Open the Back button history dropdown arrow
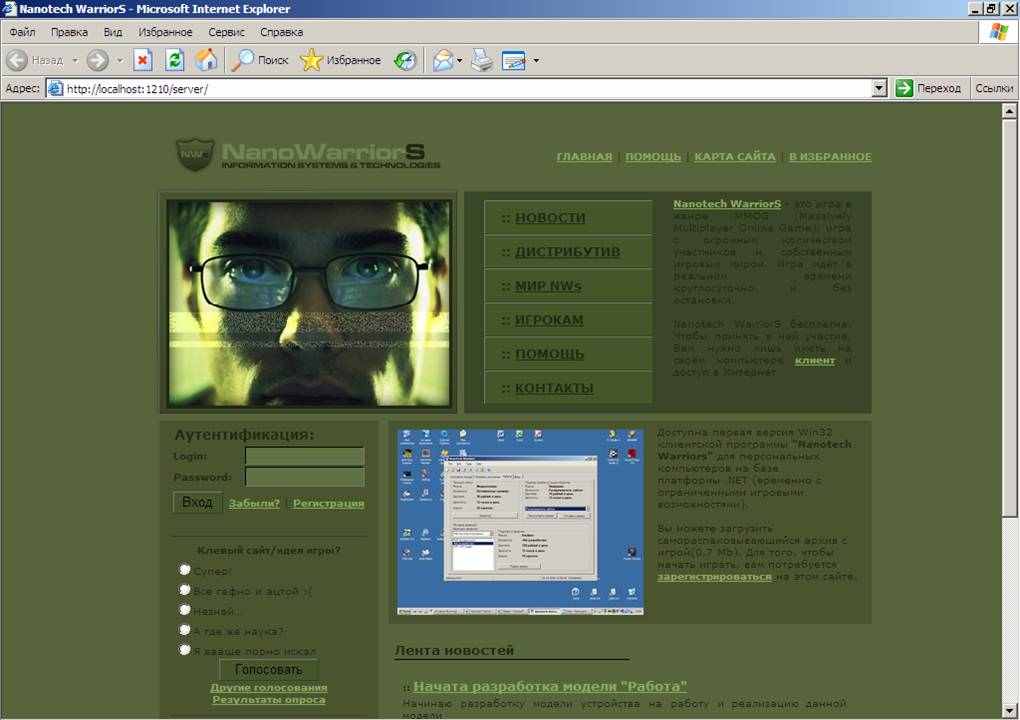The width and height of the screenshot is (1020, 720). [74, 60]
